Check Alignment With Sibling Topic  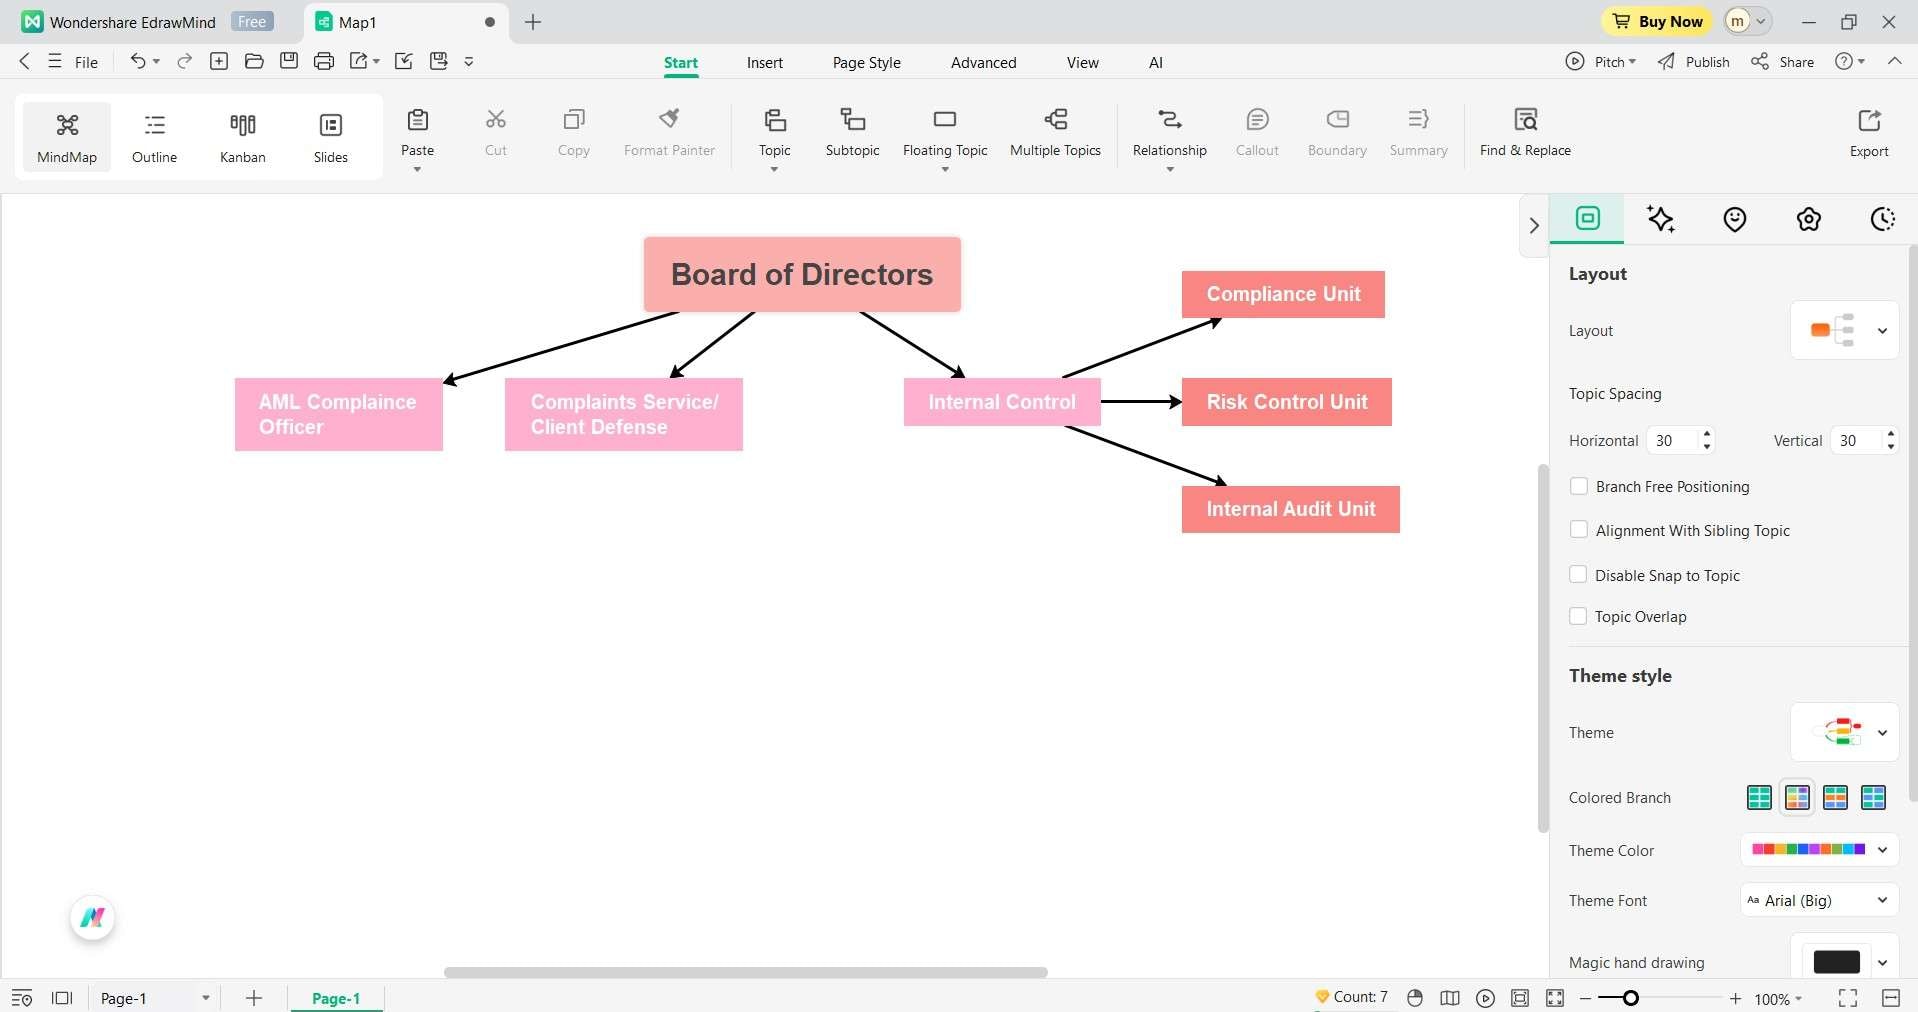(1579, 530)
